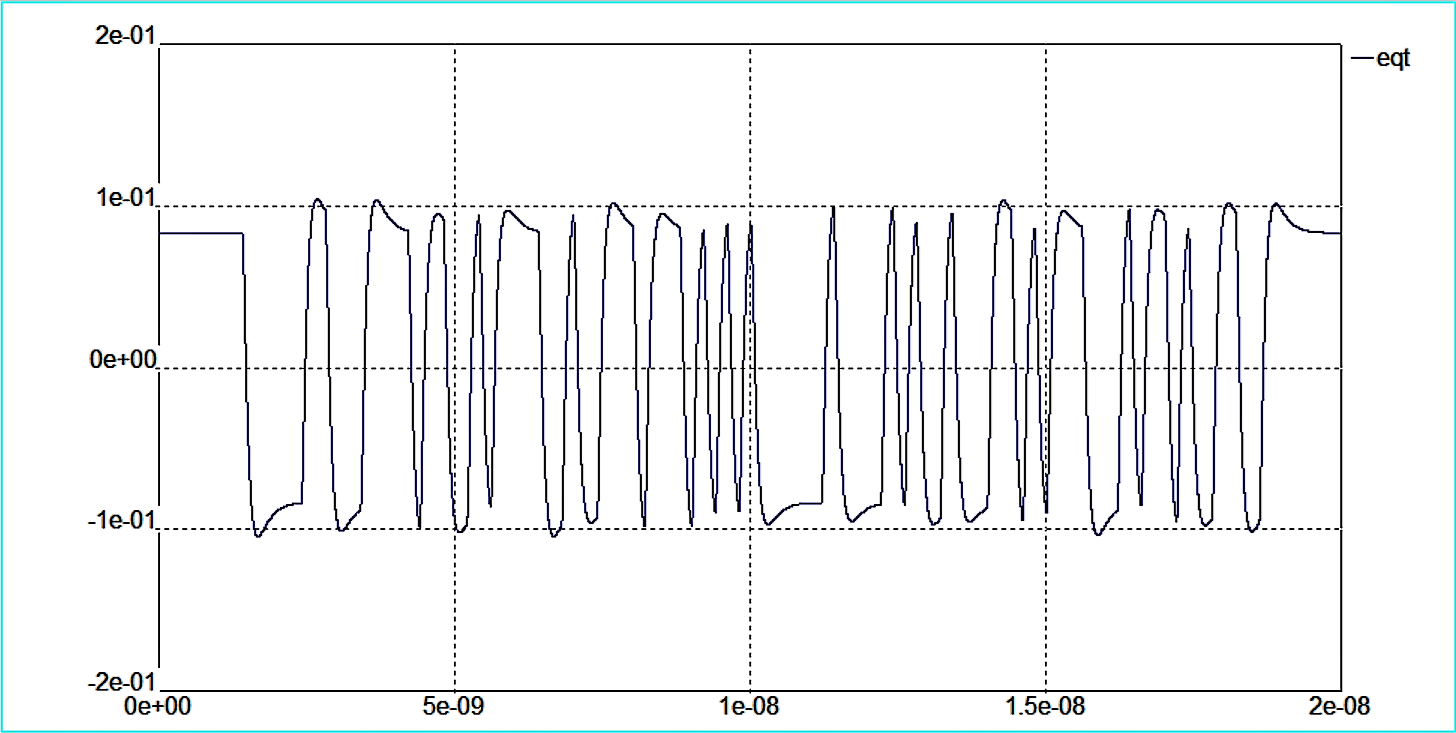This screenshot has height=733, width=1456.
Task: Click the 1e-08 x-axis label
Action: (x=751, y=707)
